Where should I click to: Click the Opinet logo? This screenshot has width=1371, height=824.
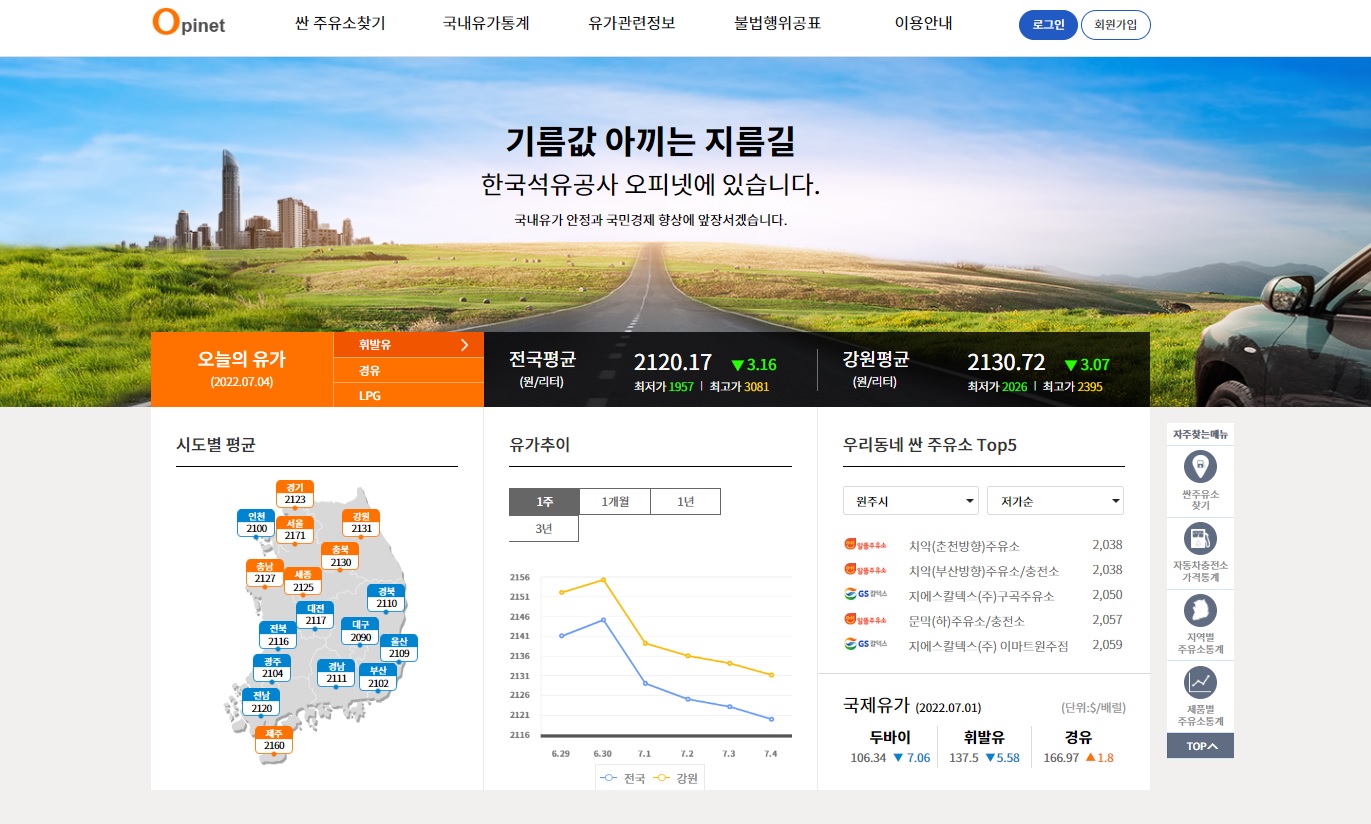point(186,24)
